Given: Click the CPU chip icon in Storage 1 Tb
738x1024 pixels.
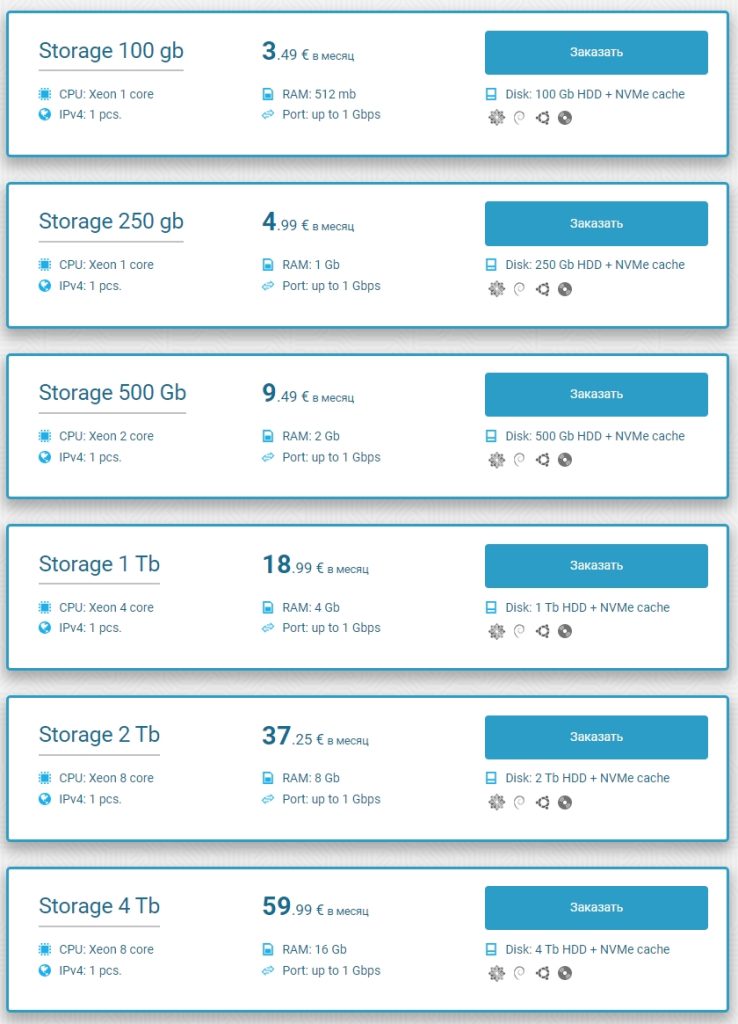Looking at the screenshot, I should pyautogui.click(x=45, y=607).
